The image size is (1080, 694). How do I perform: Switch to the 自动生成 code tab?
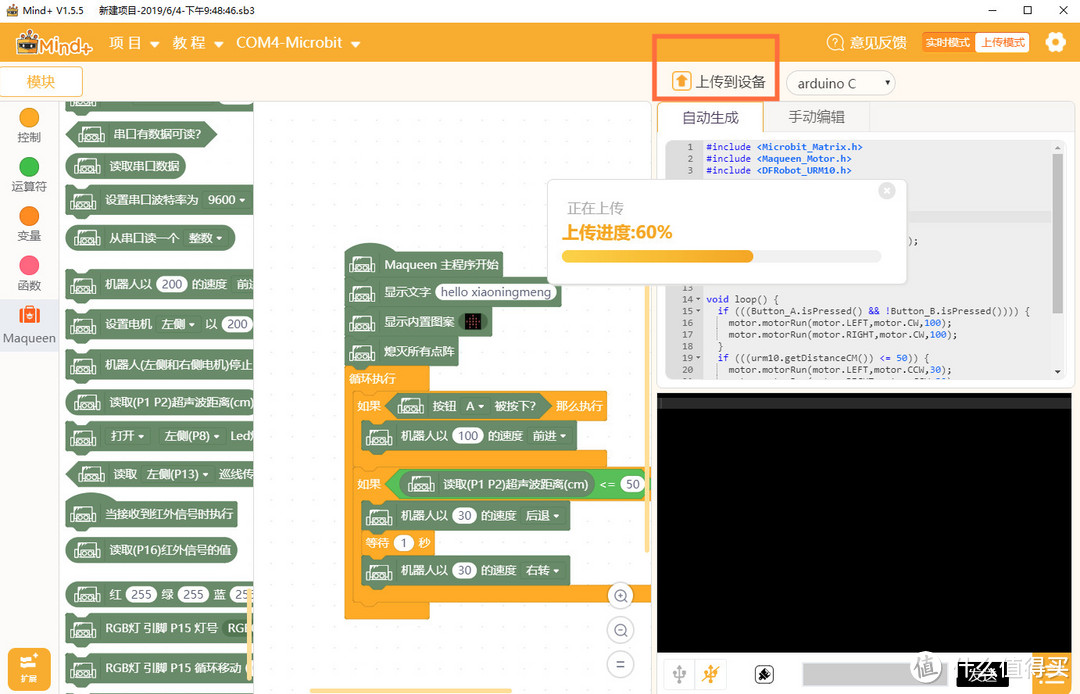710,117
